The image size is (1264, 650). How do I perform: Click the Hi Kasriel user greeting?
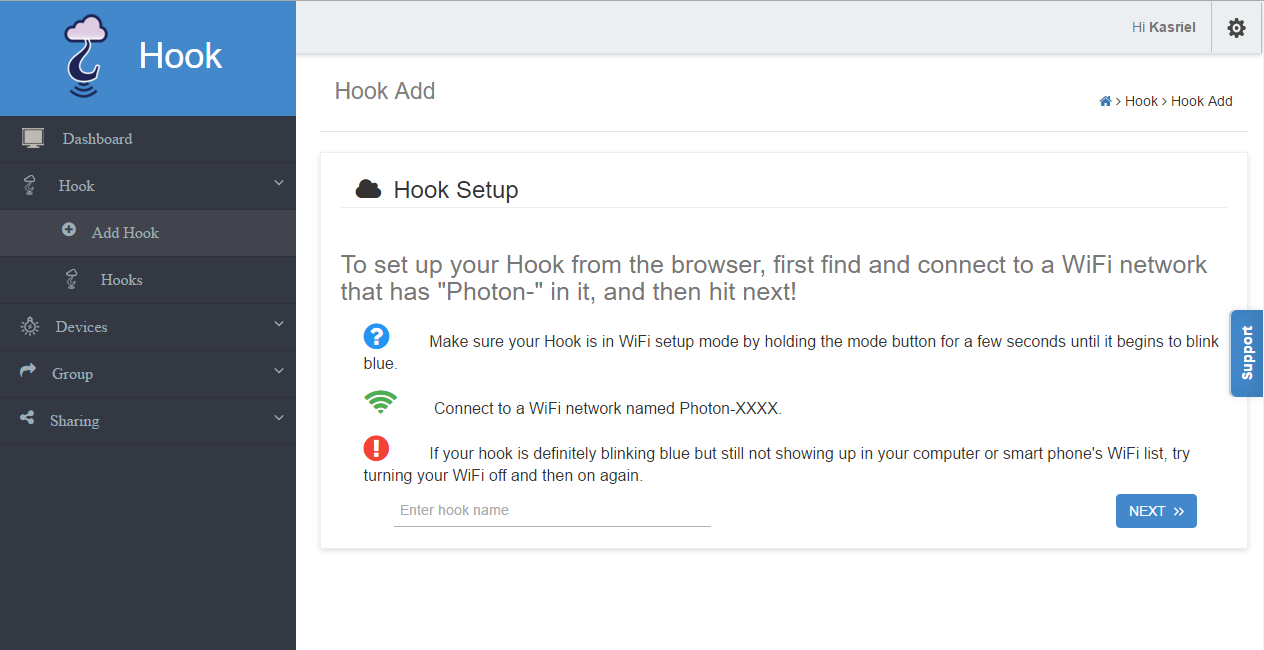click(x=1164, y=27)
